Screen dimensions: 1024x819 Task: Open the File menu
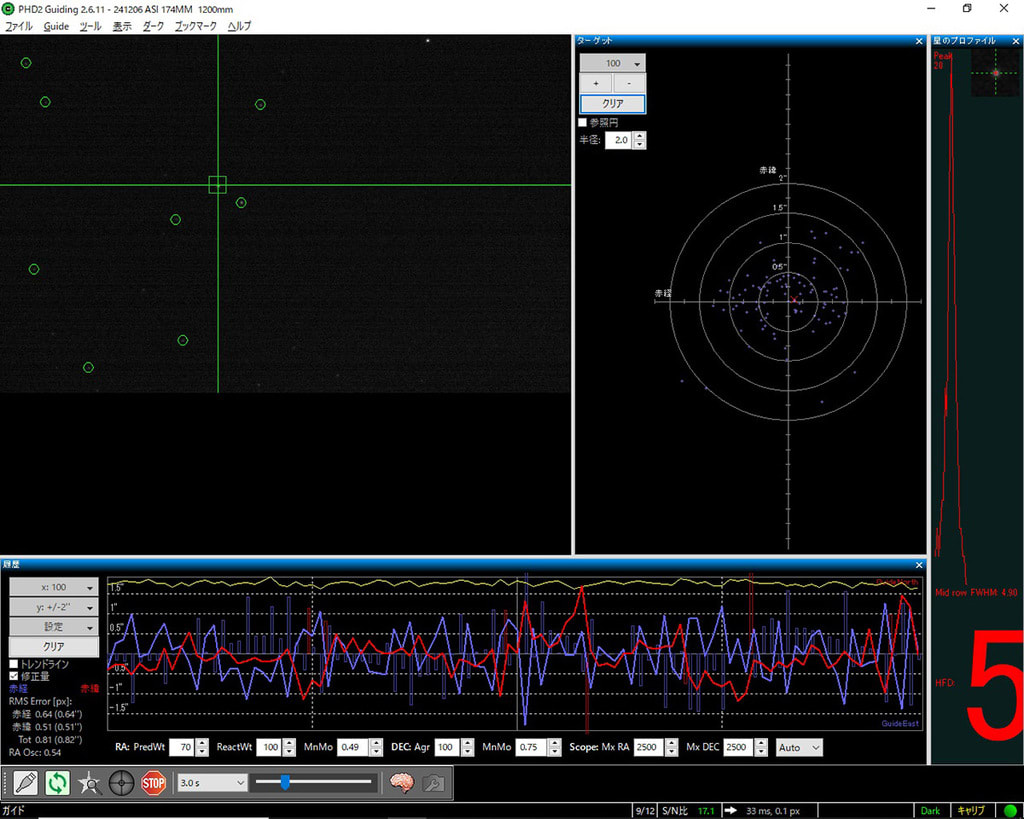[x=19, y=26]
